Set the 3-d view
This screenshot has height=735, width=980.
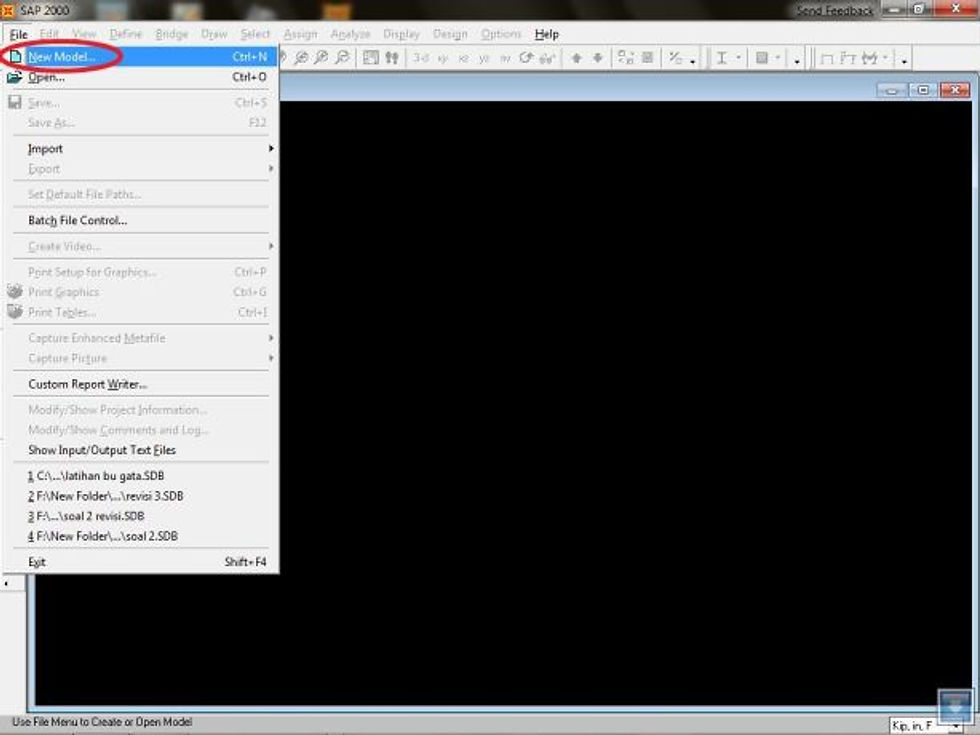tap(421, 58)
